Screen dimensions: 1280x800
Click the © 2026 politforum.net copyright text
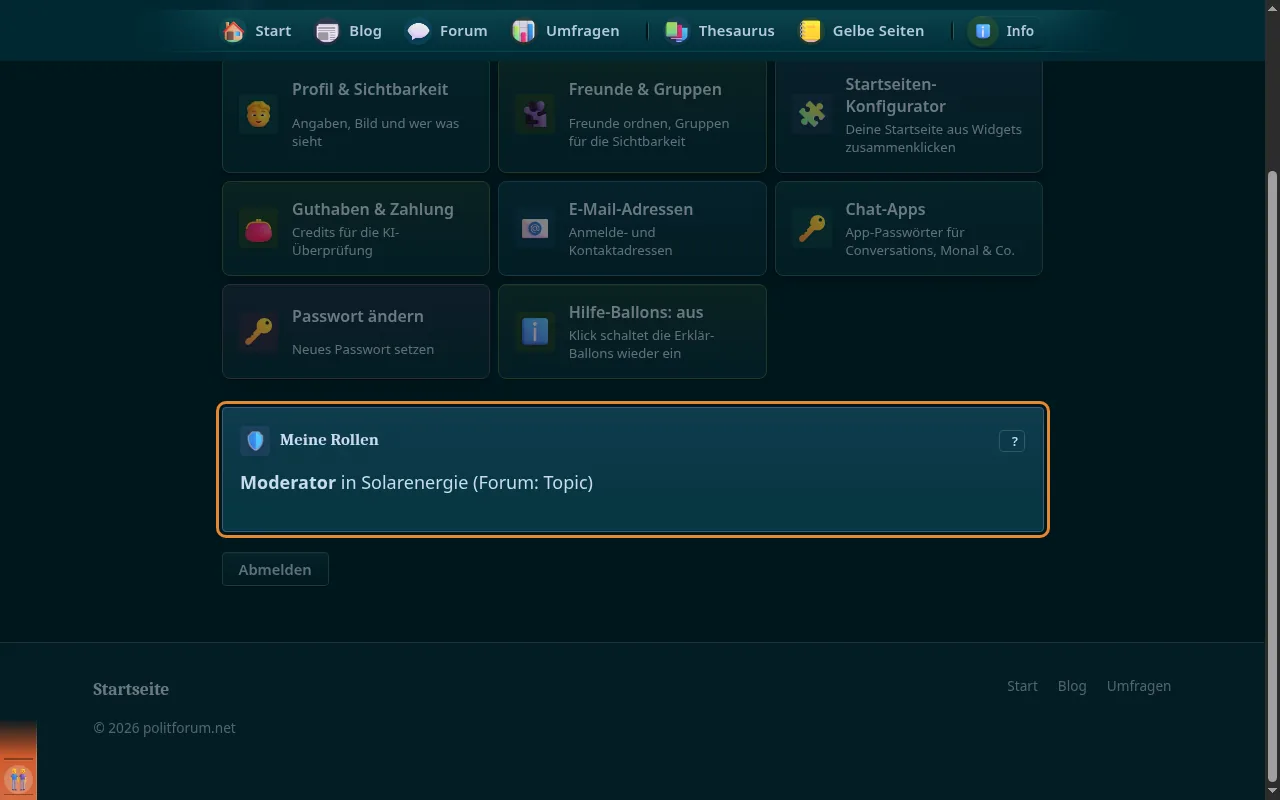165,728
